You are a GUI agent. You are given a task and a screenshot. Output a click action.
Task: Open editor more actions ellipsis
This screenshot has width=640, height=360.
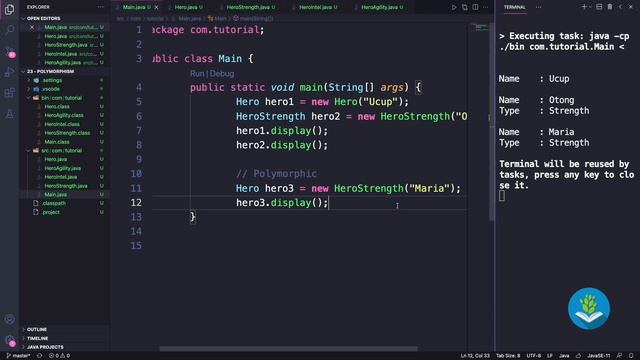[x=486, y=7]
